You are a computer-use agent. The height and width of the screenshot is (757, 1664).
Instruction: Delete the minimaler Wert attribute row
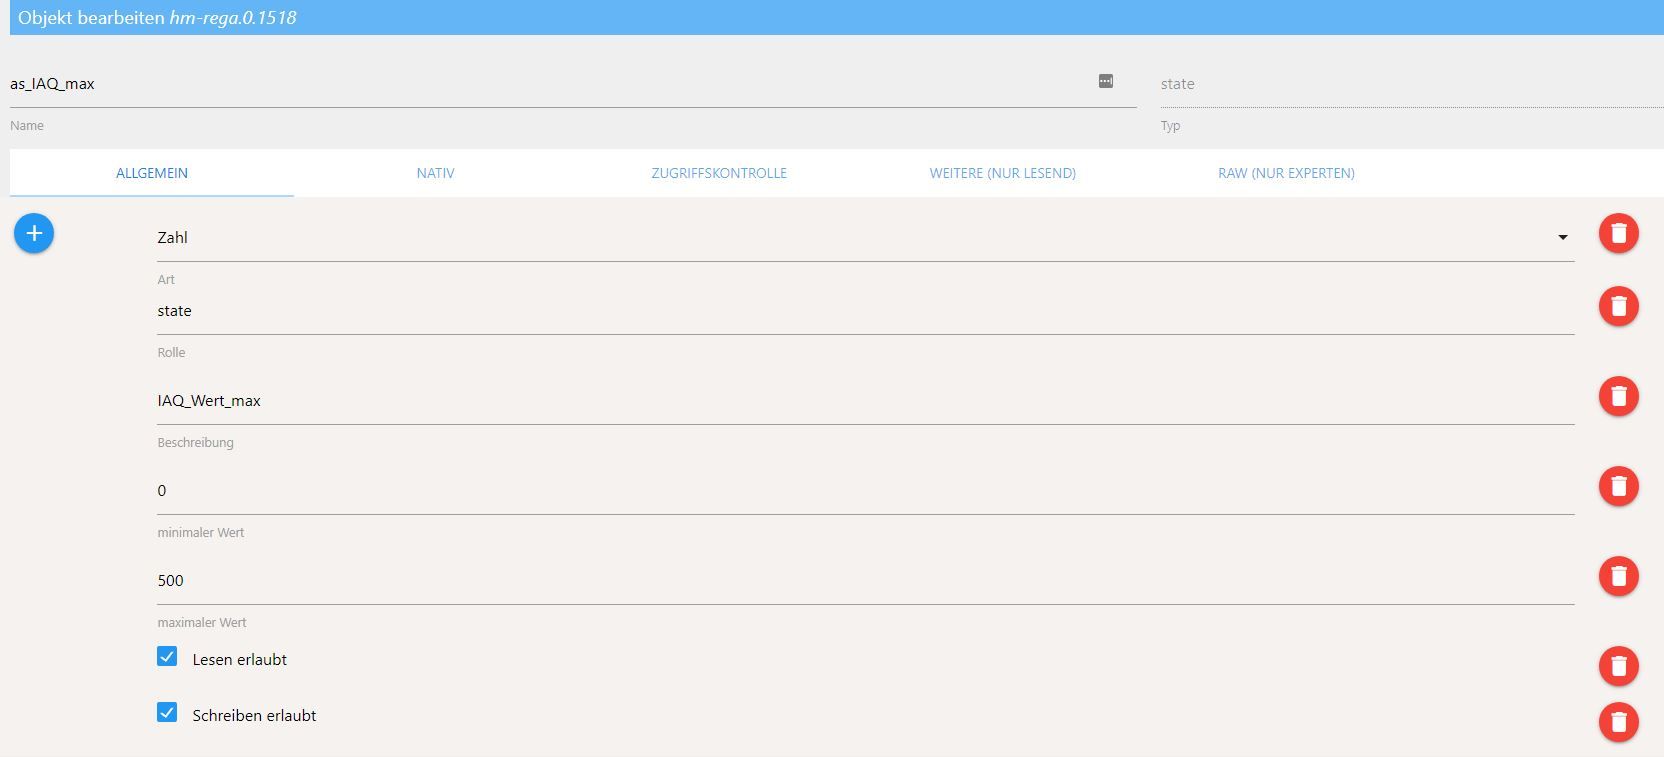click(x=1618, y=486)
